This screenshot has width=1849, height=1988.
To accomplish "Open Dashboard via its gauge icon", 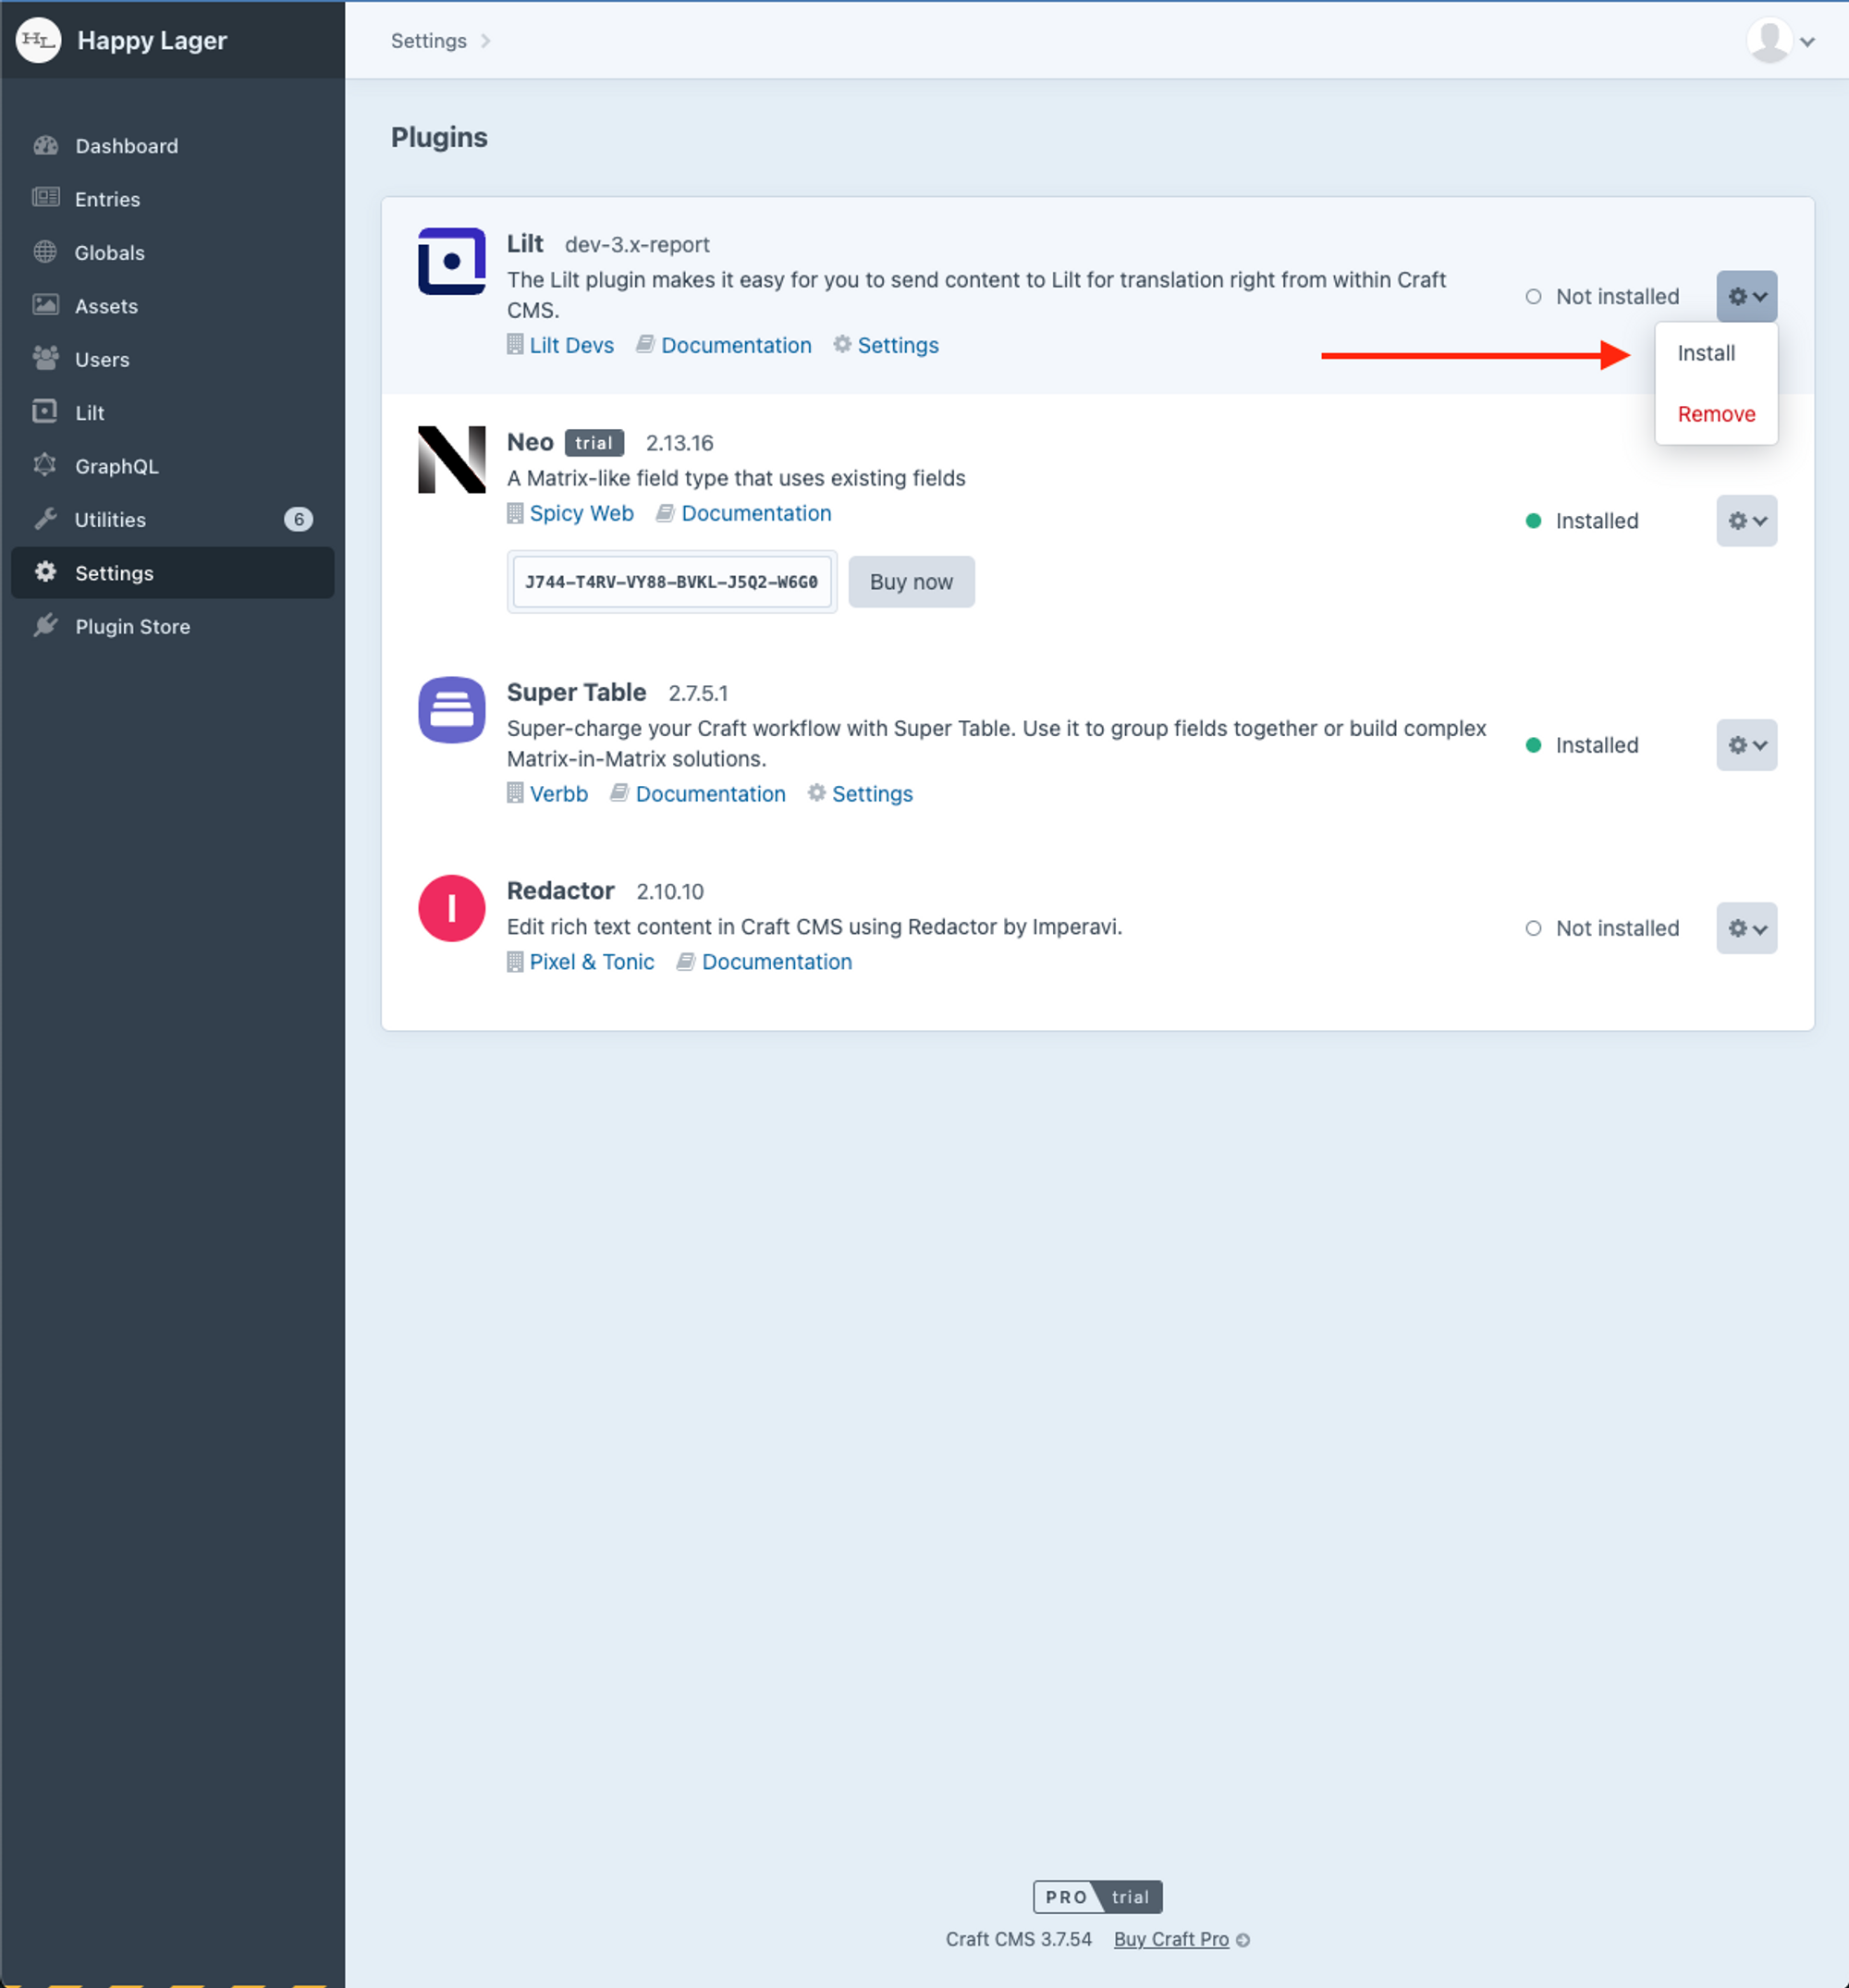I will pyautogui.click(x=46, y=146).
